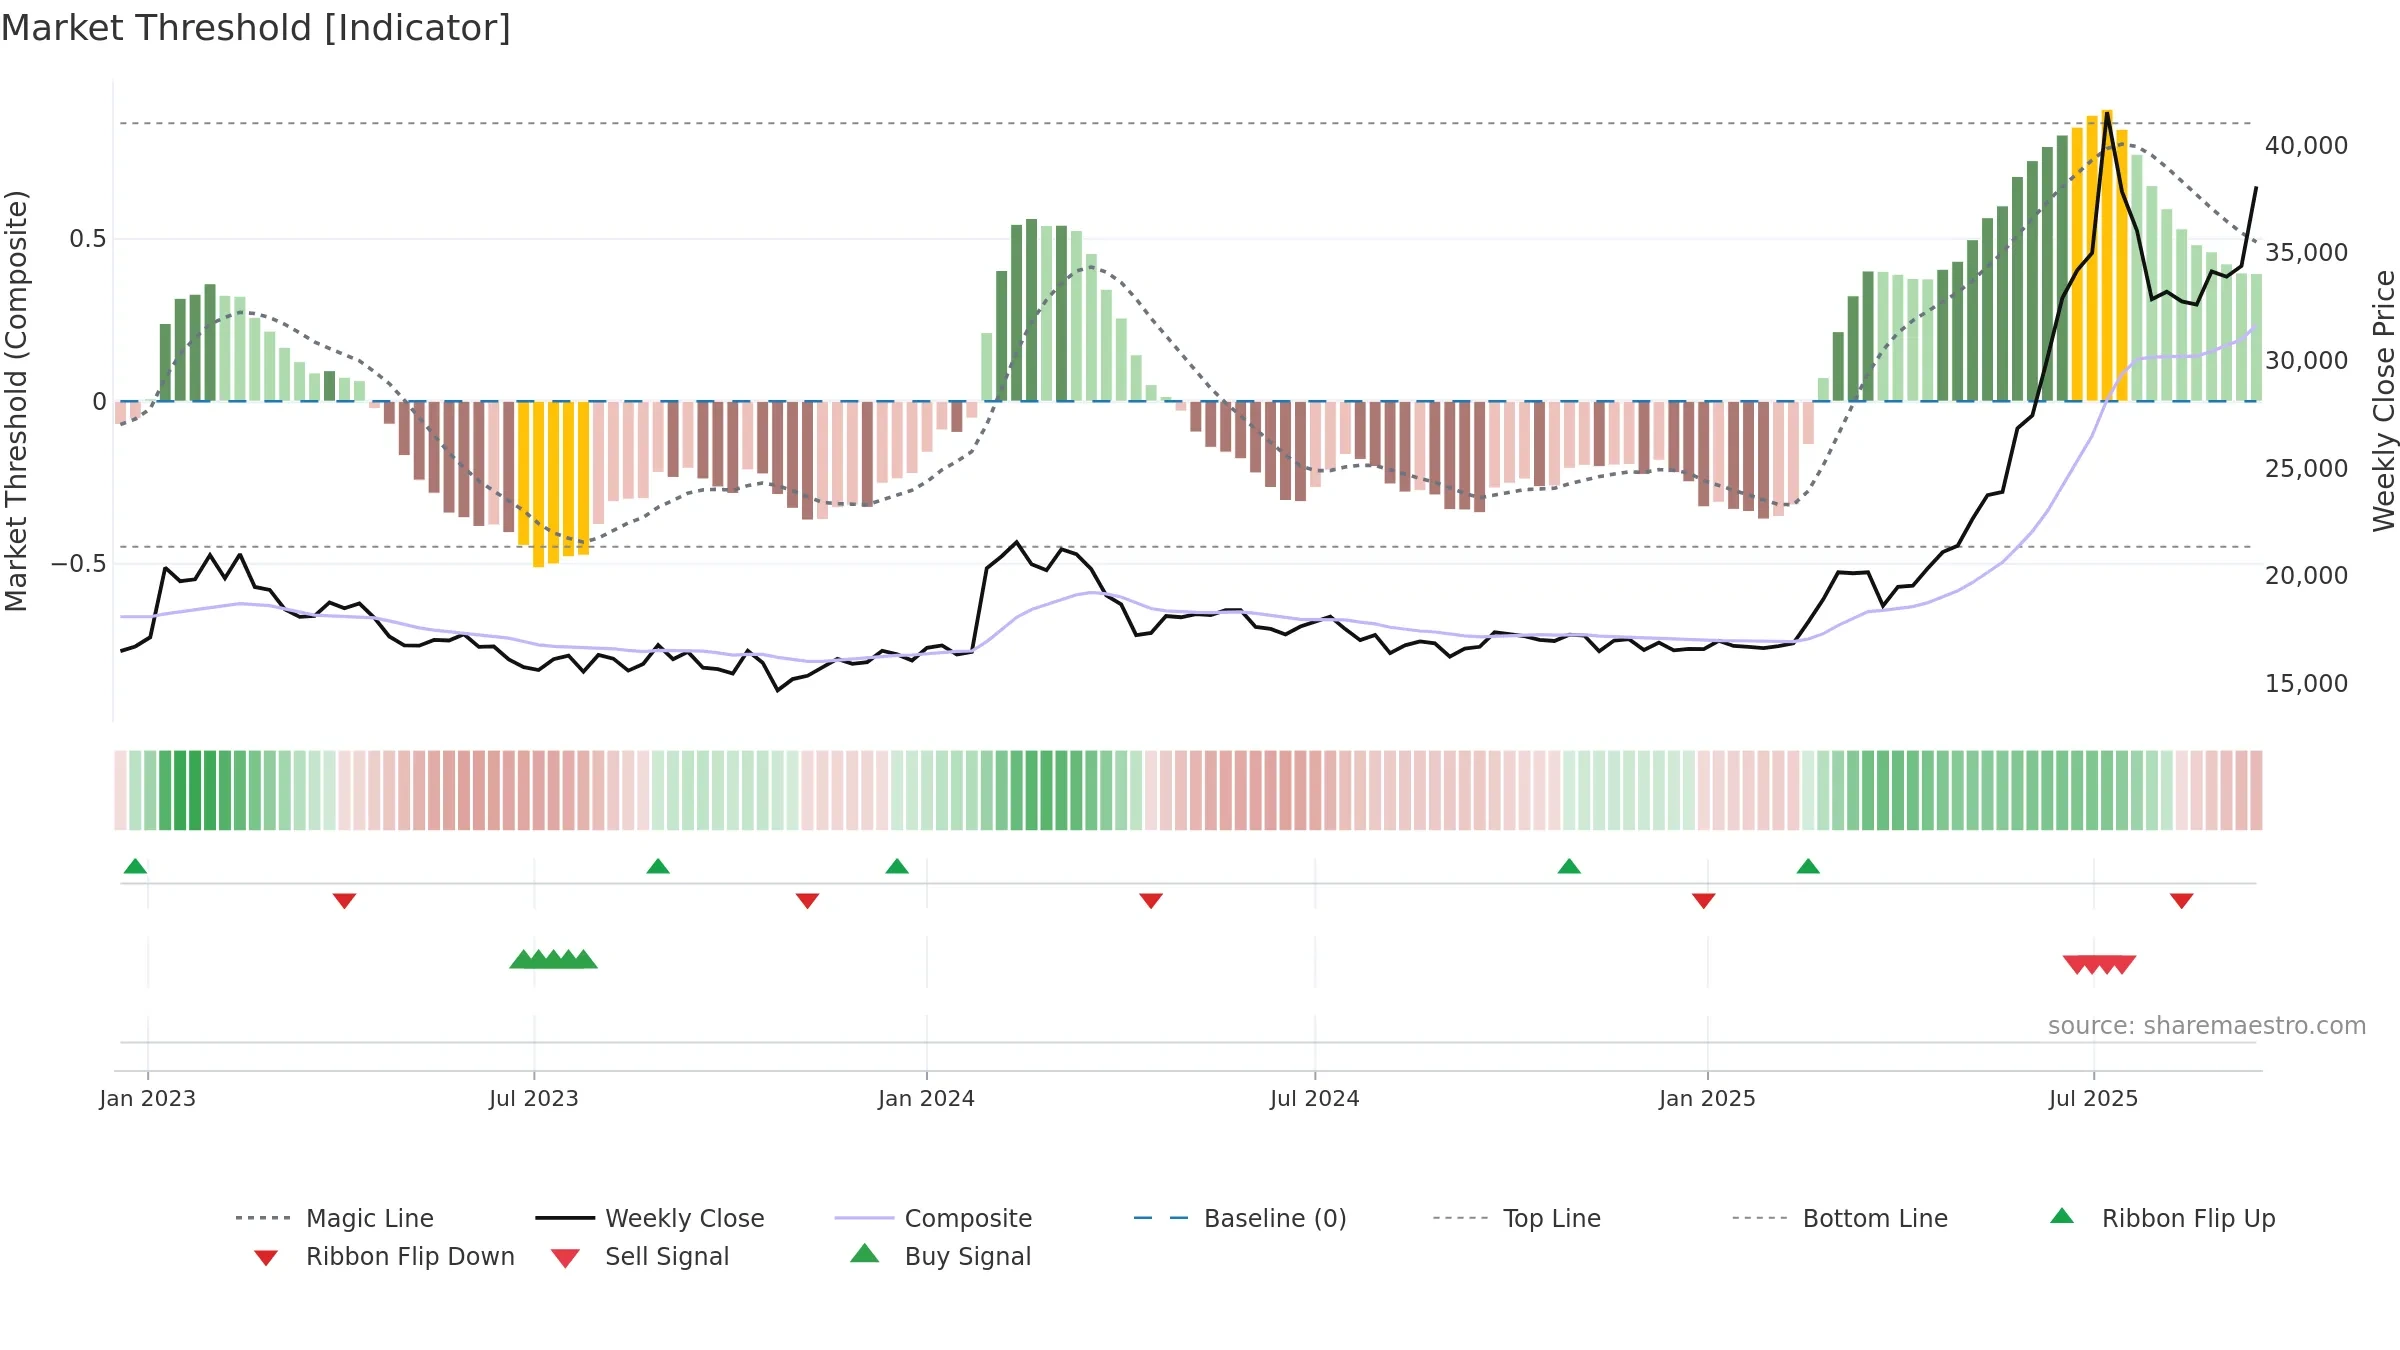Click the source: sharemaestro.com text
This screenshot has height=1350, width=2400.
2207,1026
